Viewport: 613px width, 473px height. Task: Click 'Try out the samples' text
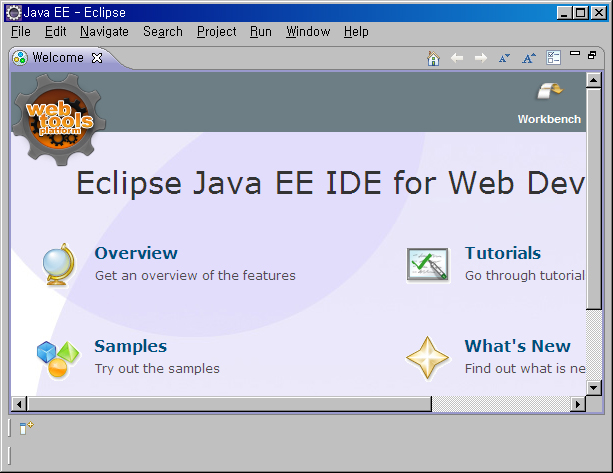(157, 369)
